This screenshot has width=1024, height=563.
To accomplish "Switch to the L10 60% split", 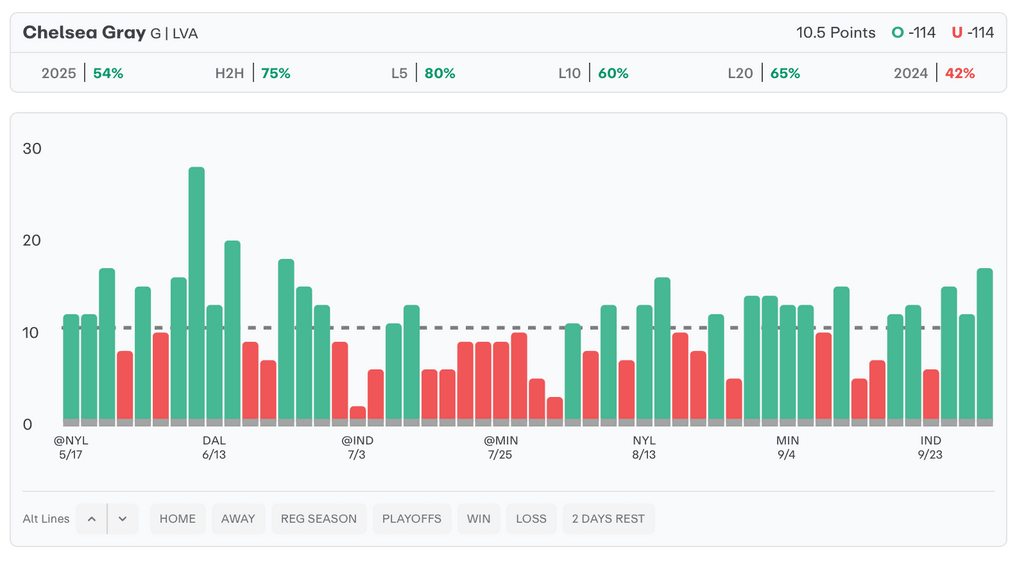I will coord(593,73).
